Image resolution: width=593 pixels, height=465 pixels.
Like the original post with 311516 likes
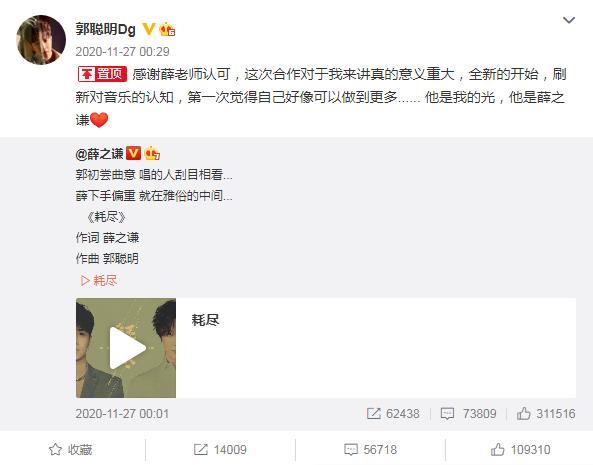[x=546, y=414]
